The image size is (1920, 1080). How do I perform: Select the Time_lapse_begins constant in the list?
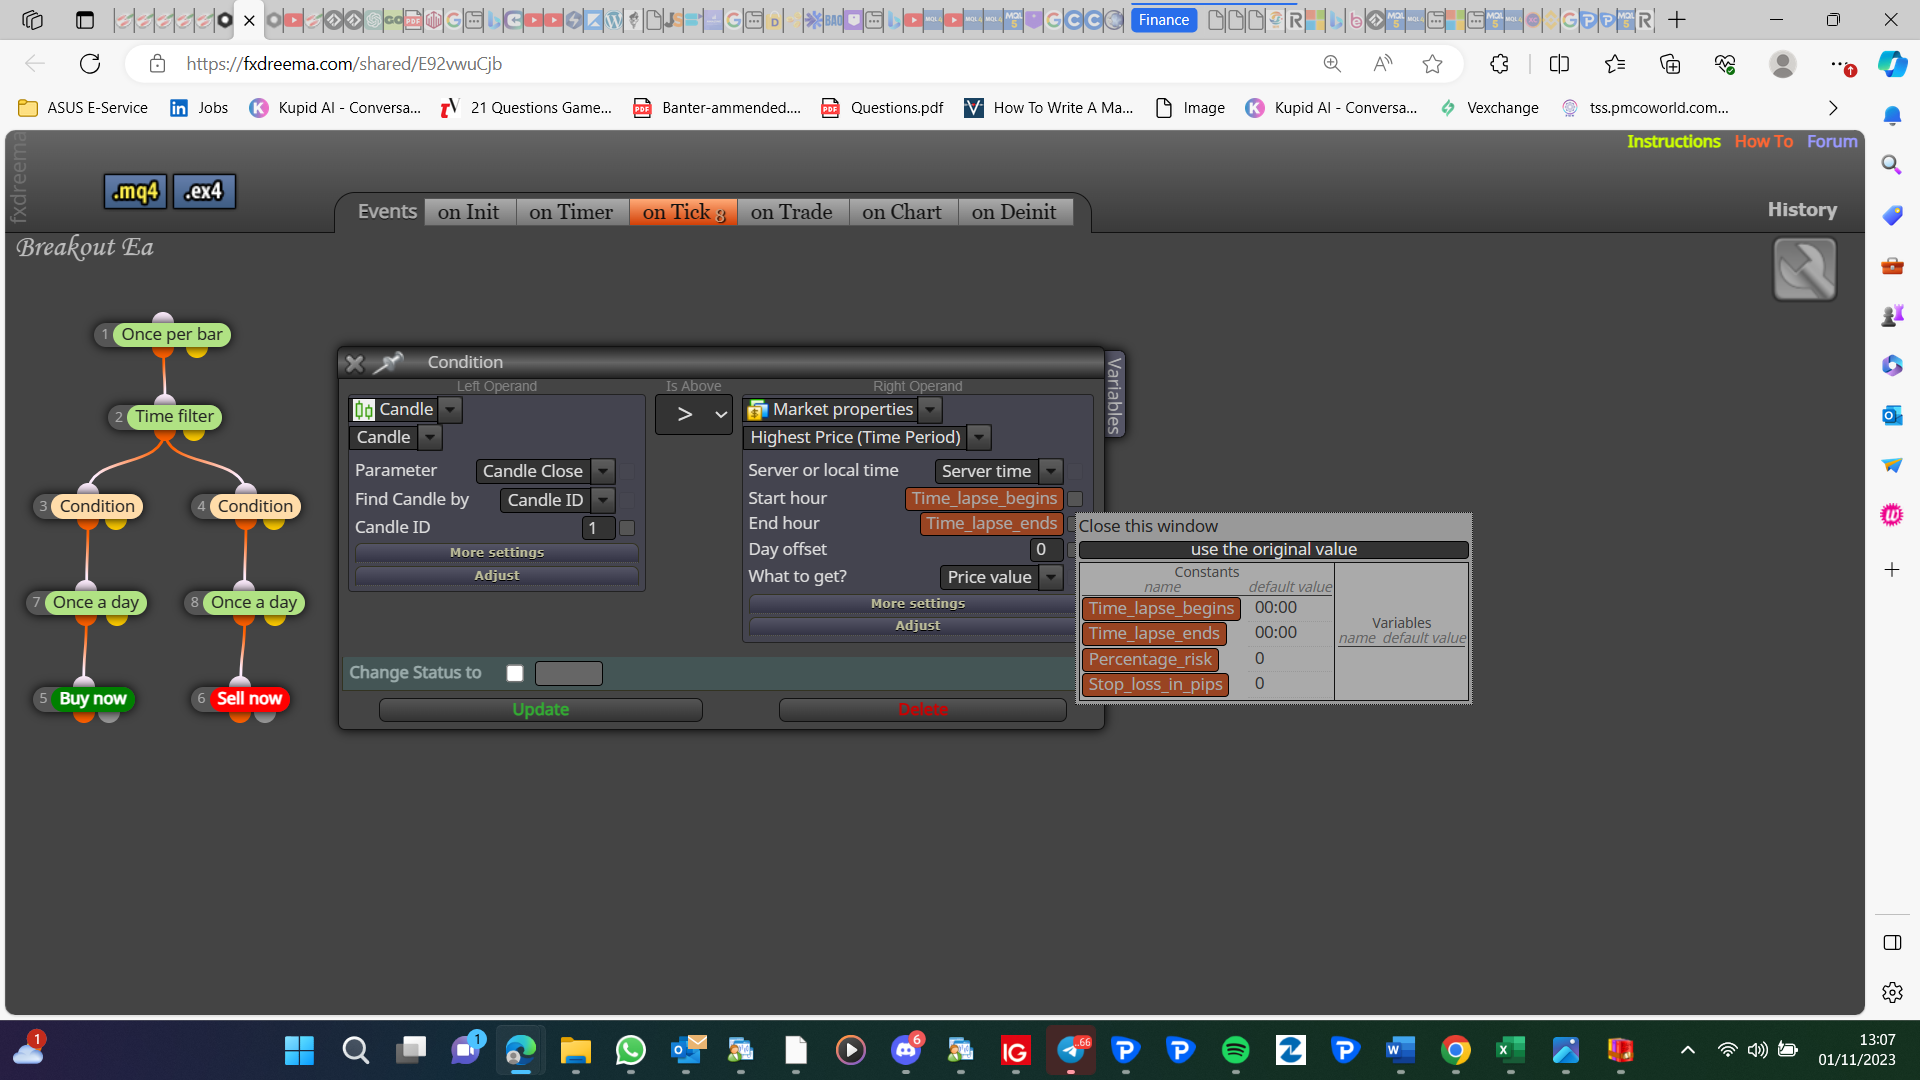pyautogui.click(x=1161, y=609)
